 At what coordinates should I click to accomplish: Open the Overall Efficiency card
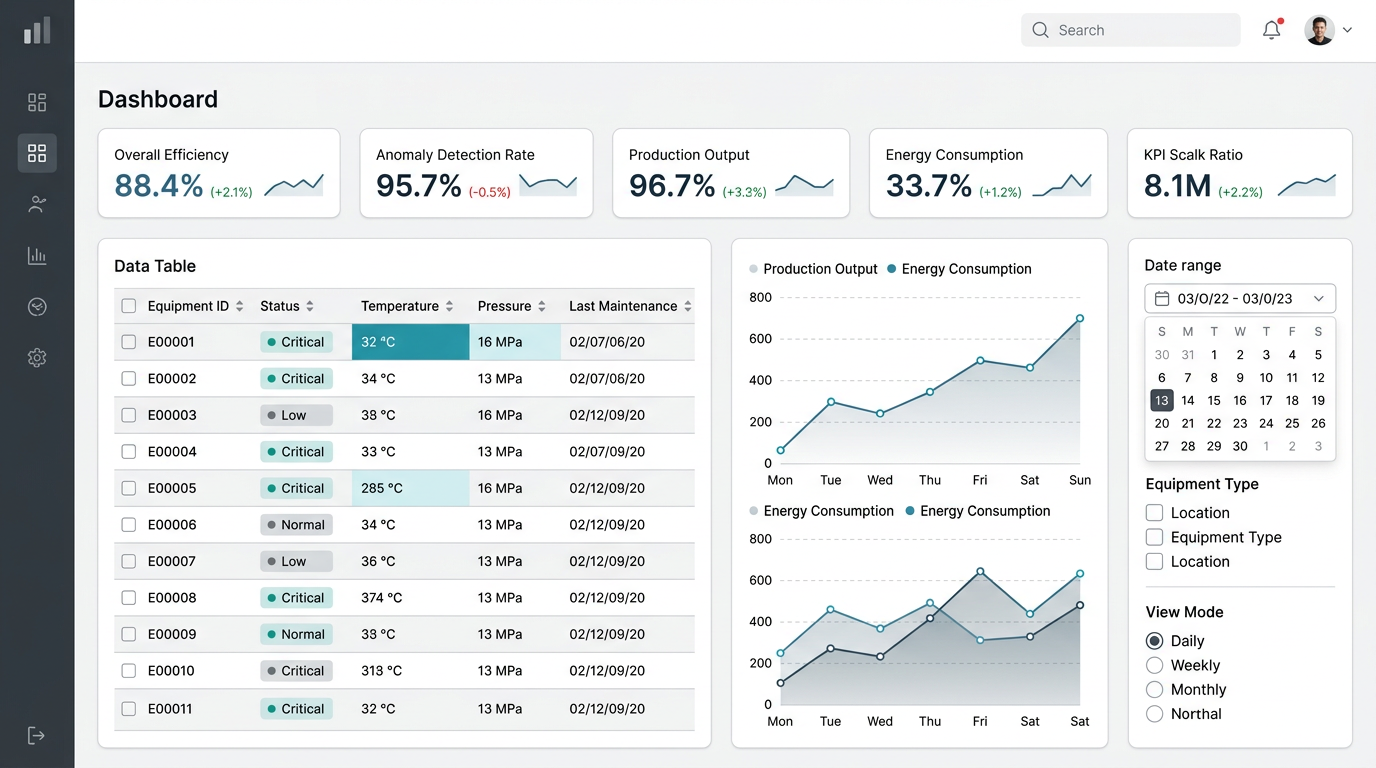pos(219,173)
